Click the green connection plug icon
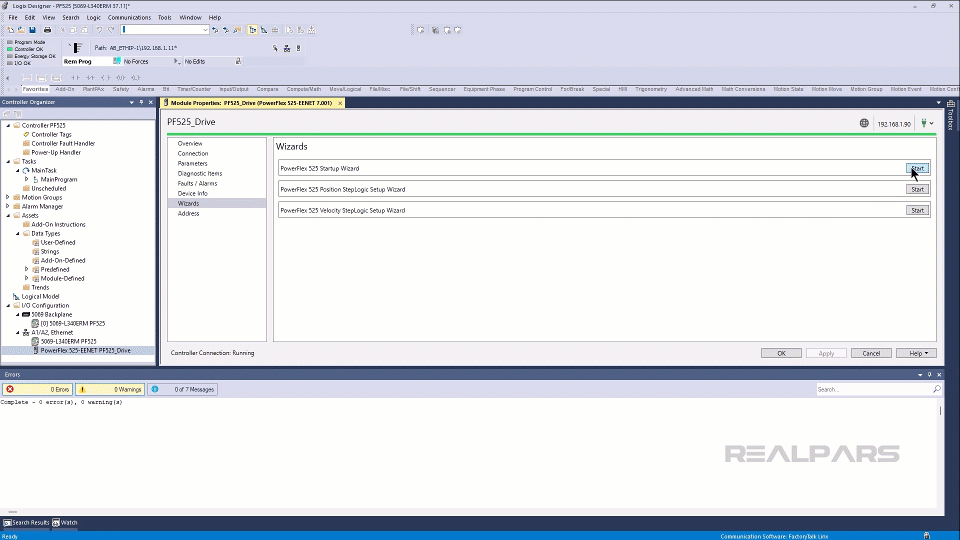The height and width of the screenshot is (540, 960). (924, 123)
